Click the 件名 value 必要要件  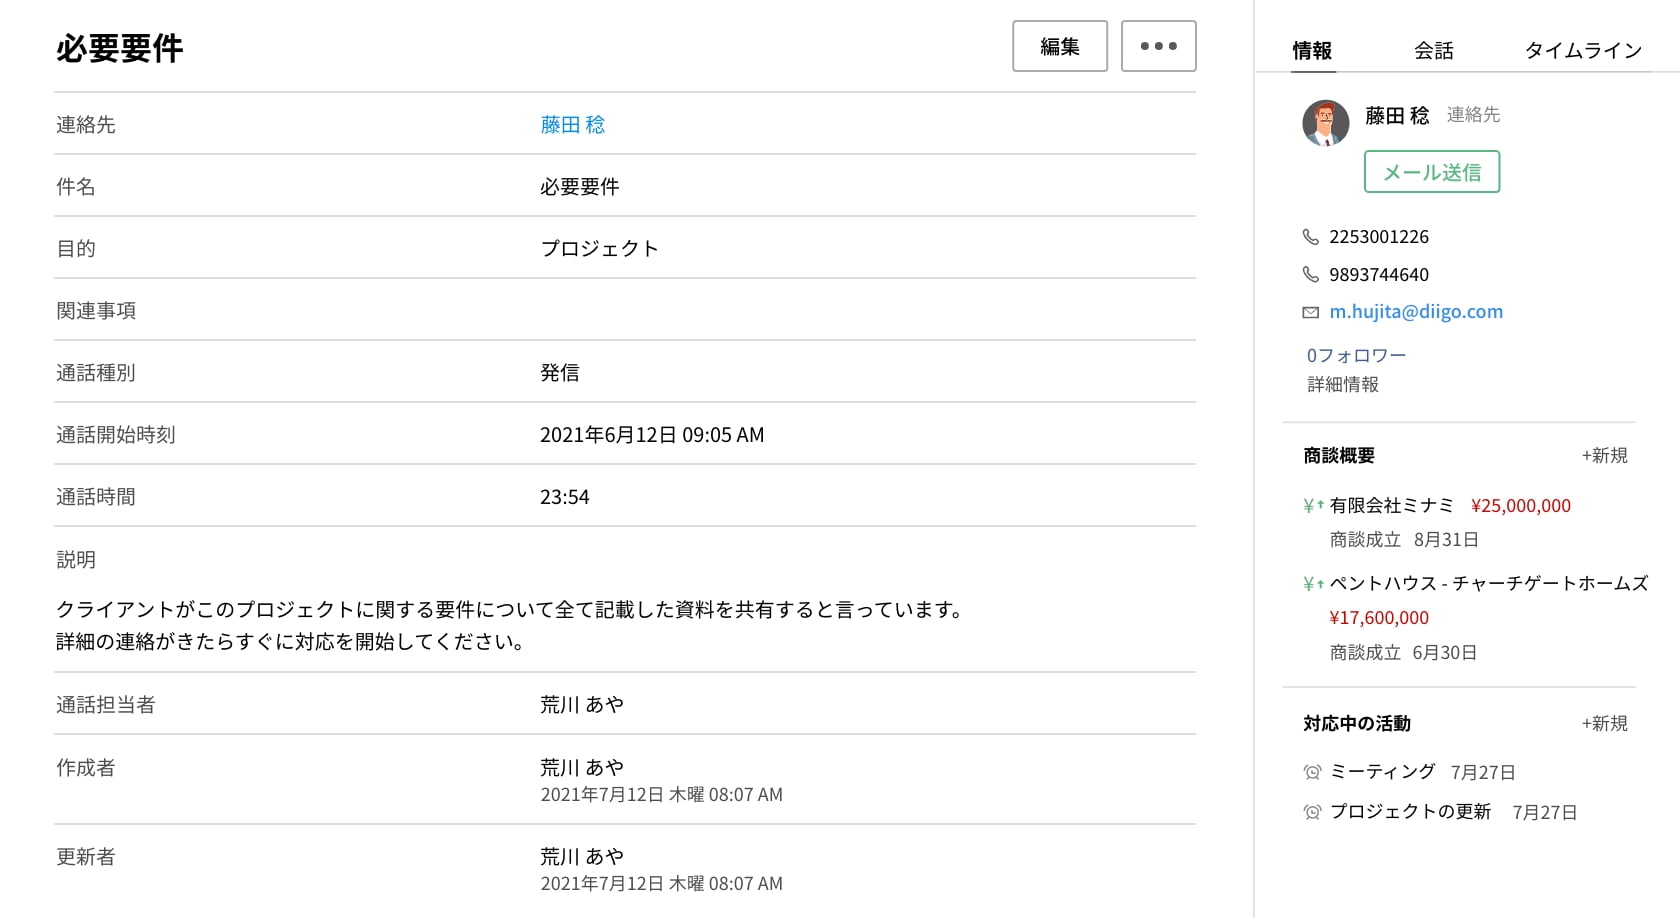click(x=580, y=187)
